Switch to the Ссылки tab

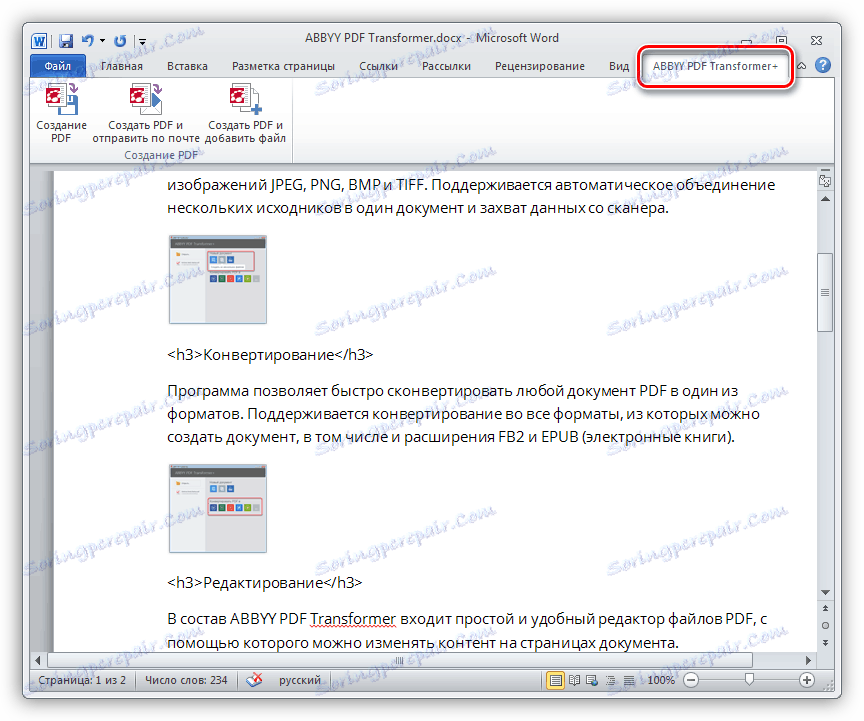point(379,66)
